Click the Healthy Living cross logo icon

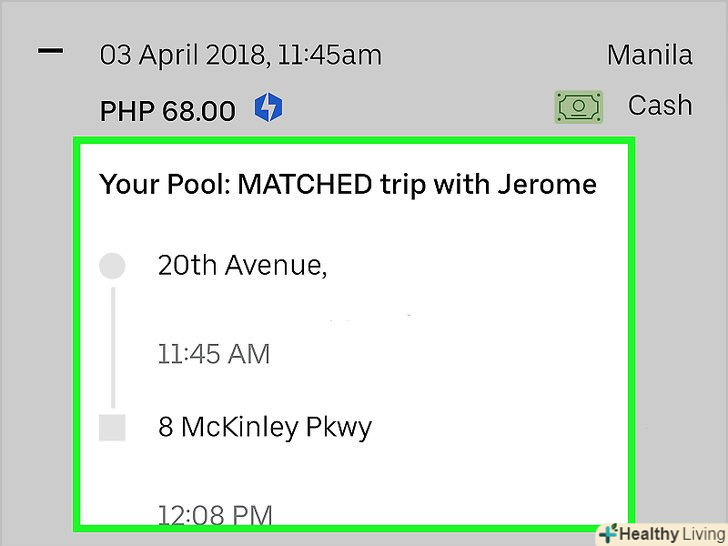pyautogui.click(x=605, y=533)
